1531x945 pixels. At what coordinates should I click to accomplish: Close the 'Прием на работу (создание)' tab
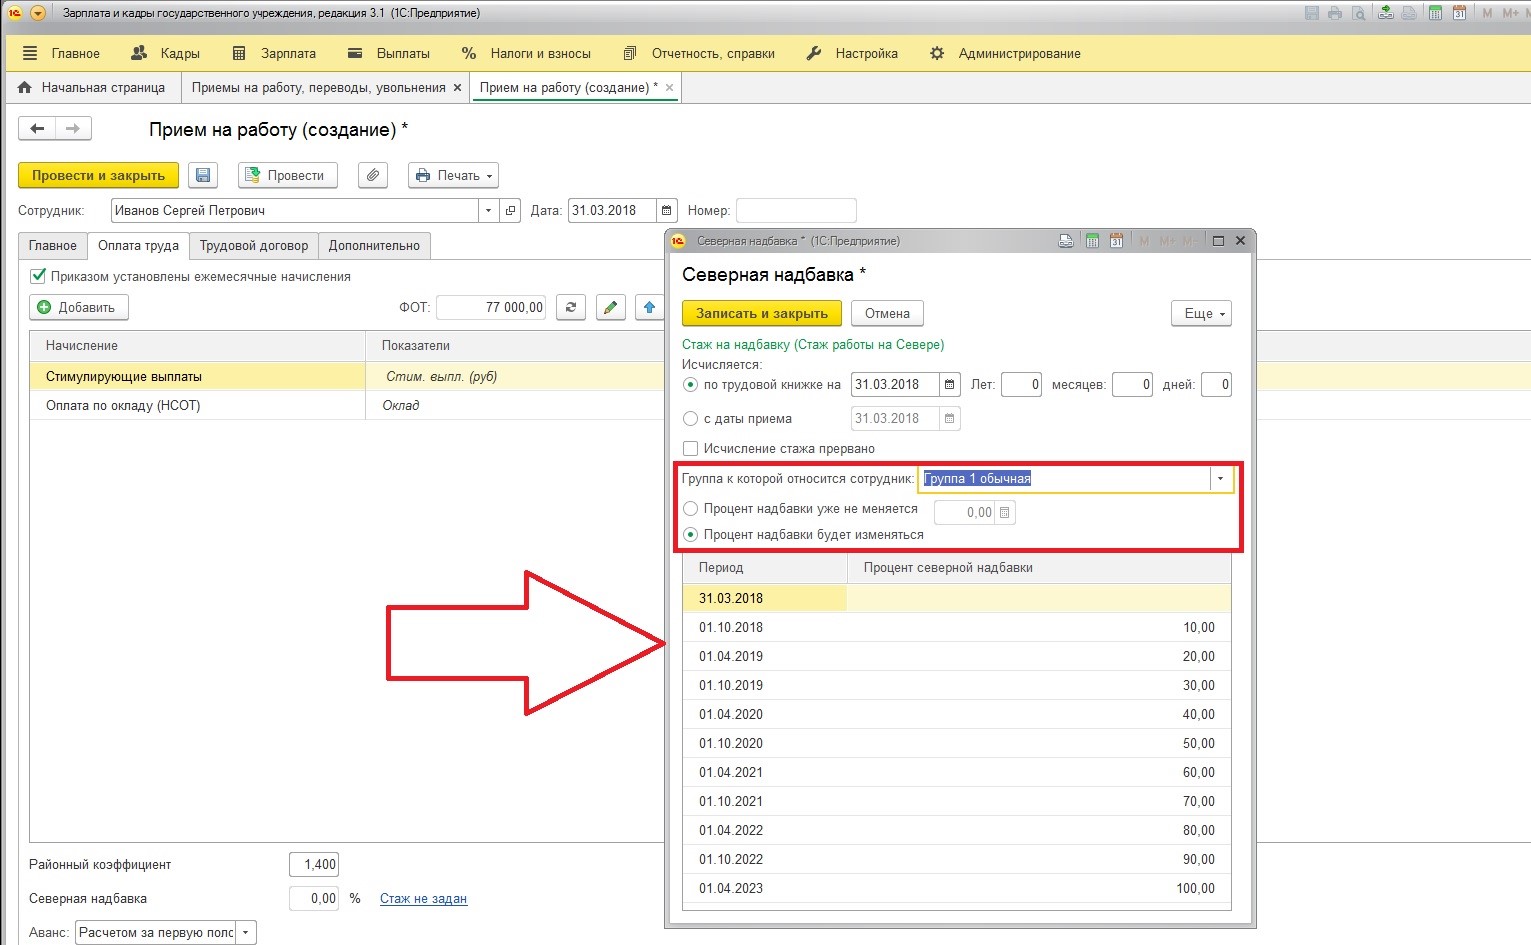point(669,88)
